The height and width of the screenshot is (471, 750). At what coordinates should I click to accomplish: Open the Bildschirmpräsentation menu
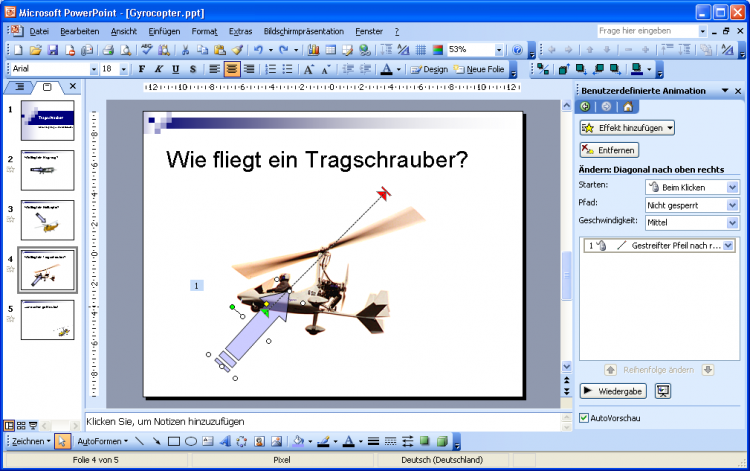pos(303,32)
